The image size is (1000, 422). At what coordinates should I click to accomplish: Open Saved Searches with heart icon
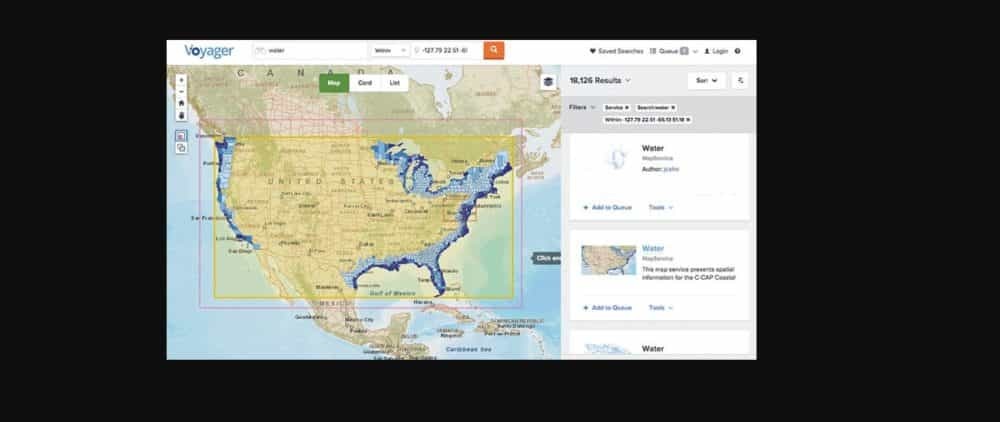(x=616, y=51)
